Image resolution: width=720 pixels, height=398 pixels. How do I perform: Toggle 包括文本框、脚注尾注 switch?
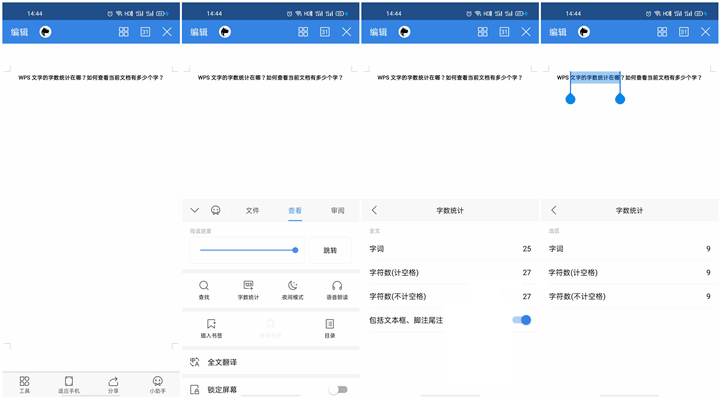pyautogui.click(x=522, y=320)
